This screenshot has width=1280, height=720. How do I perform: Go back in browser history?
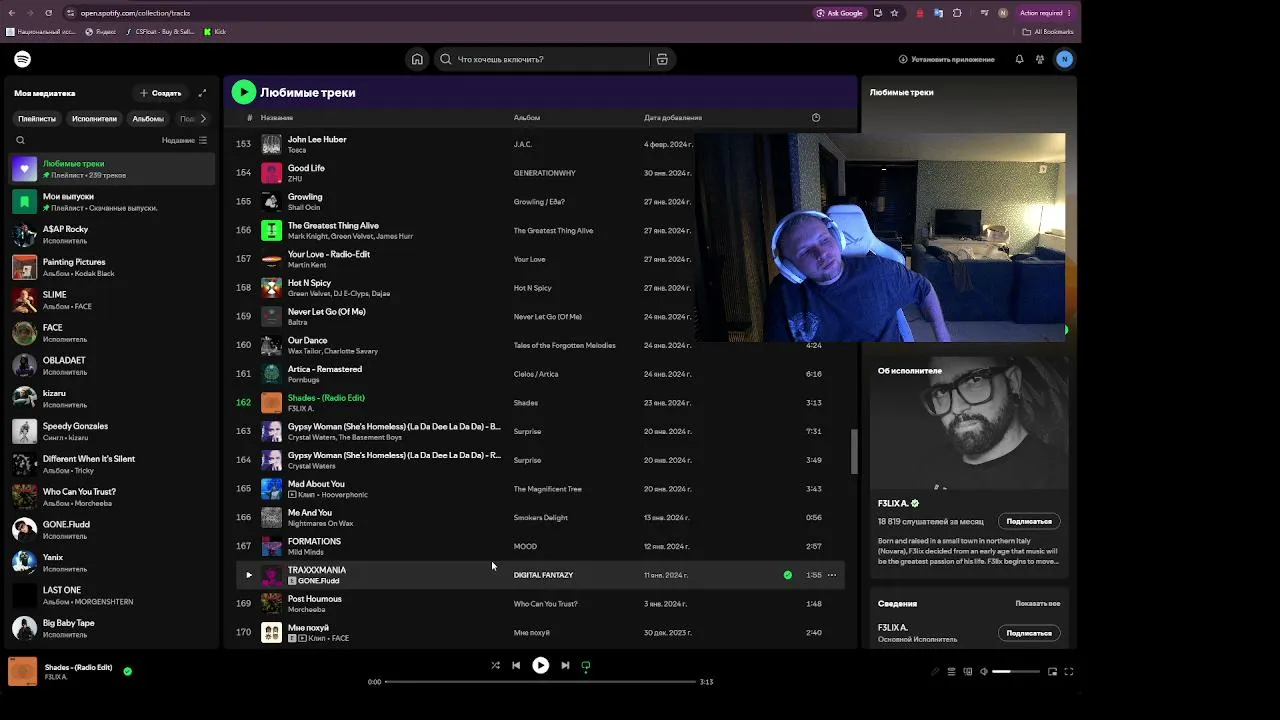pyautogui.click(x=12, y=13)
